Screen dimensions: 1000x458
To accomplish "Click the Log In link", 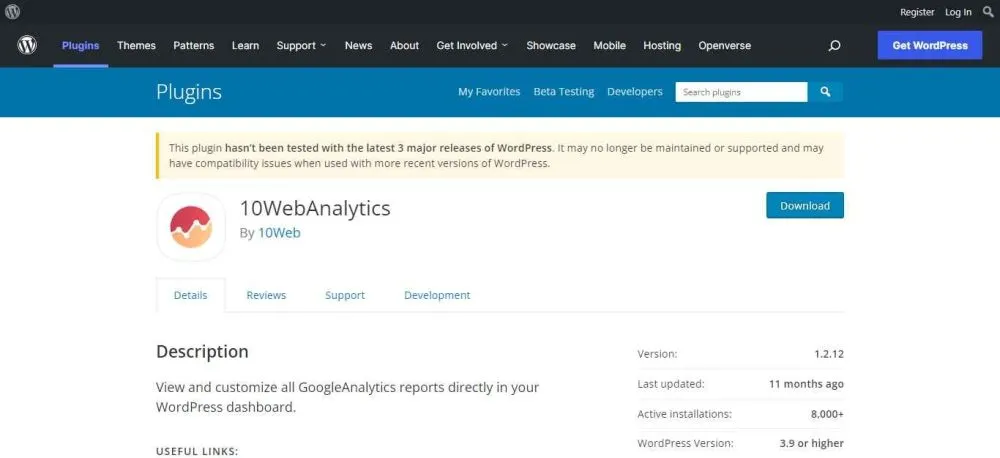I will [x=958, y=12].
